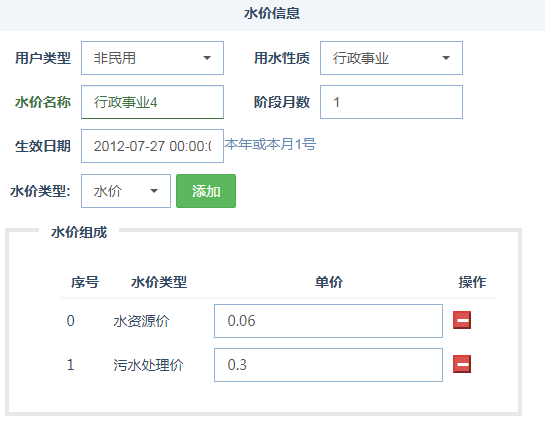Screen dimensions: 545x430
Task: Click the 单价 column header
Action: click(x=329, y=282)
